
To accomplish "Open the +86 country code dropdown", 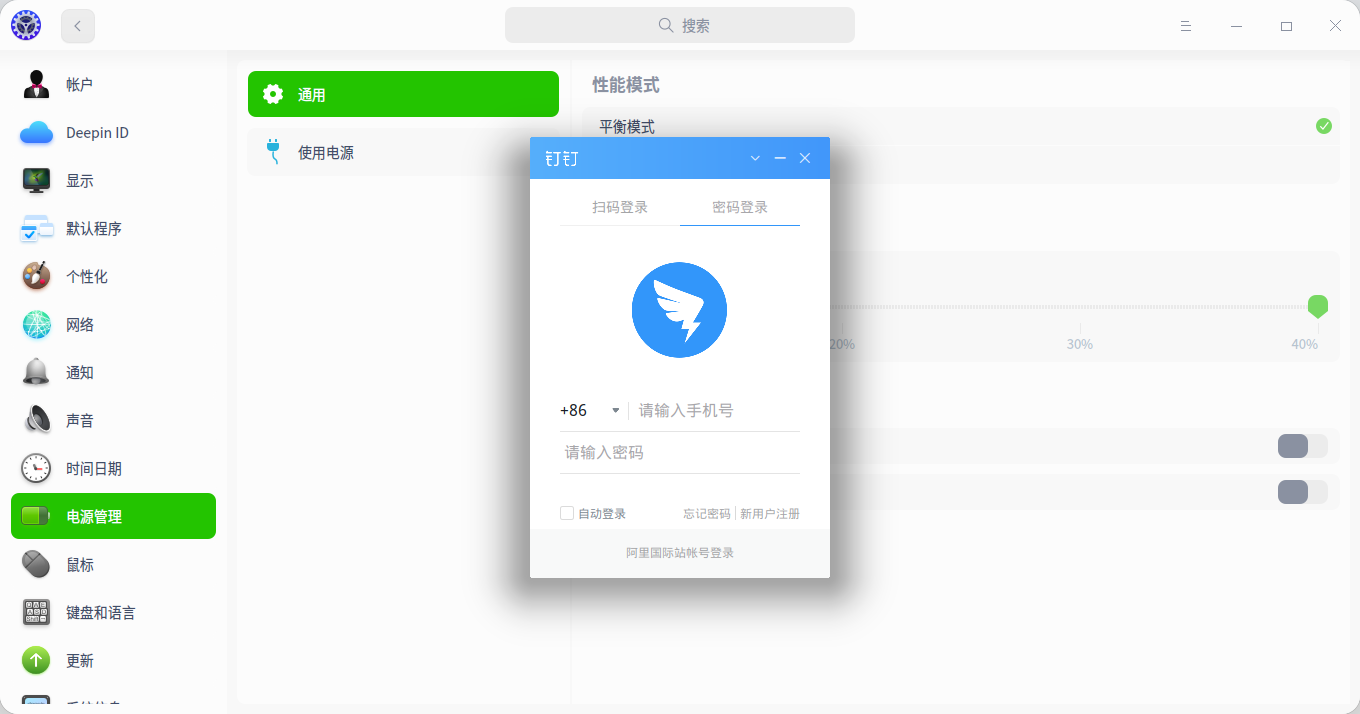I will click(x=590, y=411).
